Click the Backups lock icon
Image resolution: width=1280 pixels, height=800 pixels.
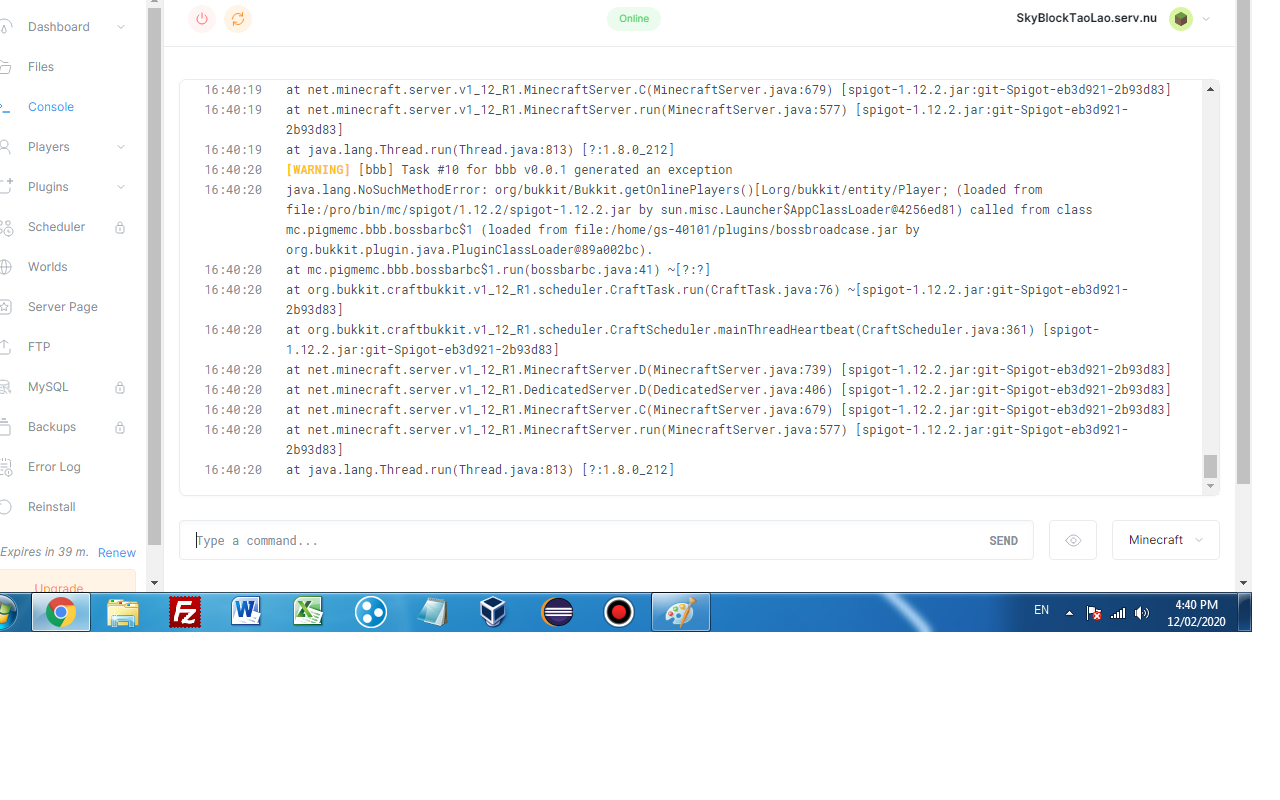click(120, 427)
